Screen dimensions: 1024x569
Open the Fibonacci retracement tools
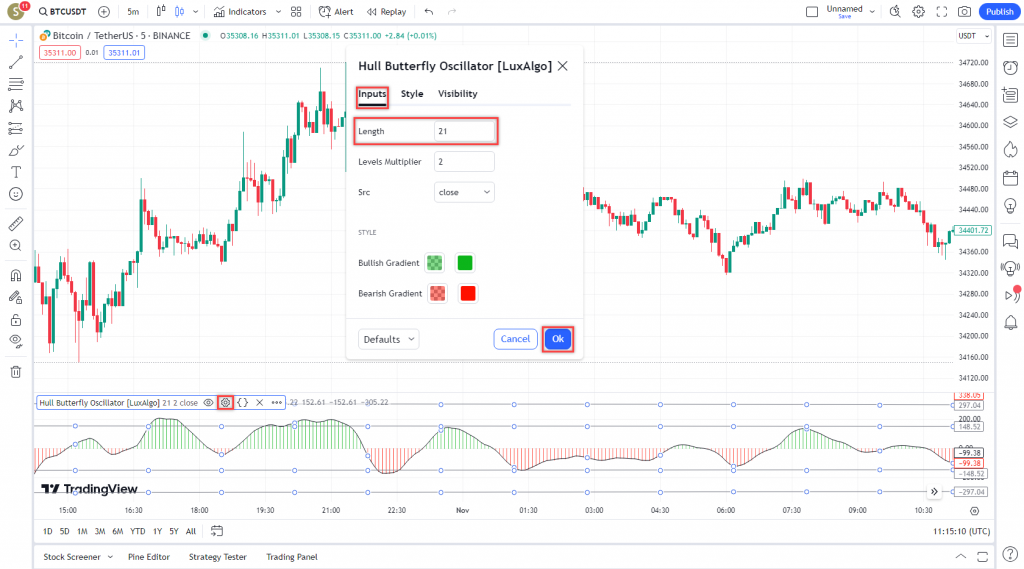click(x=16, y=84)
